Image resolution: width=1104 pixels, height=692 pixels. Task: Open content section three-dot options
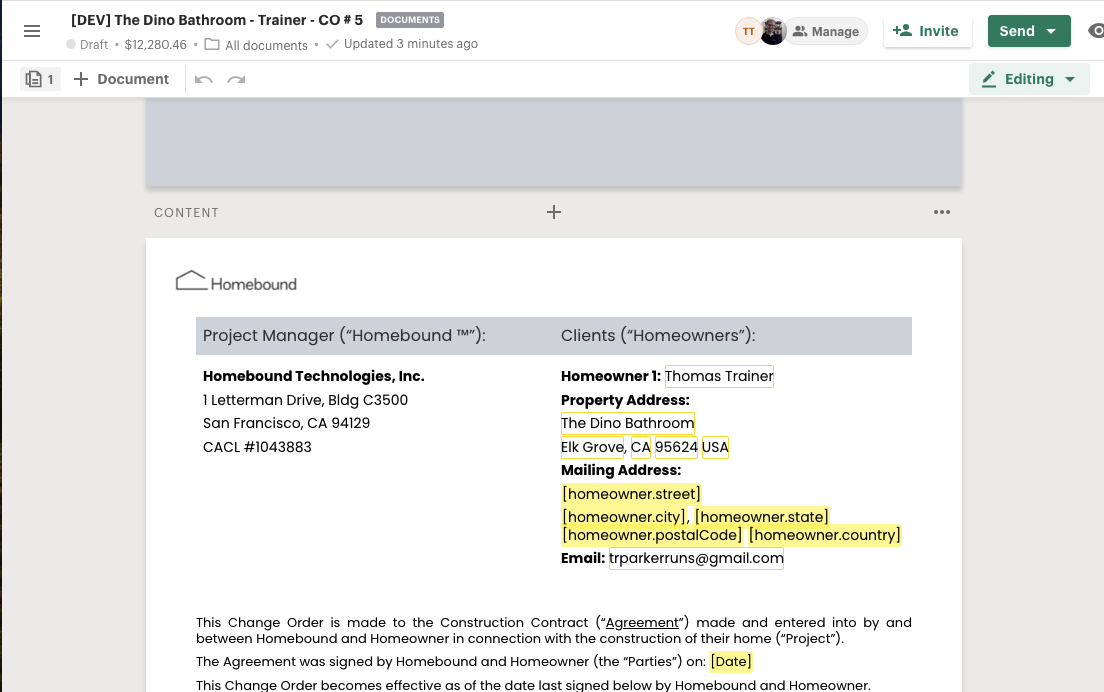(942, 212)
